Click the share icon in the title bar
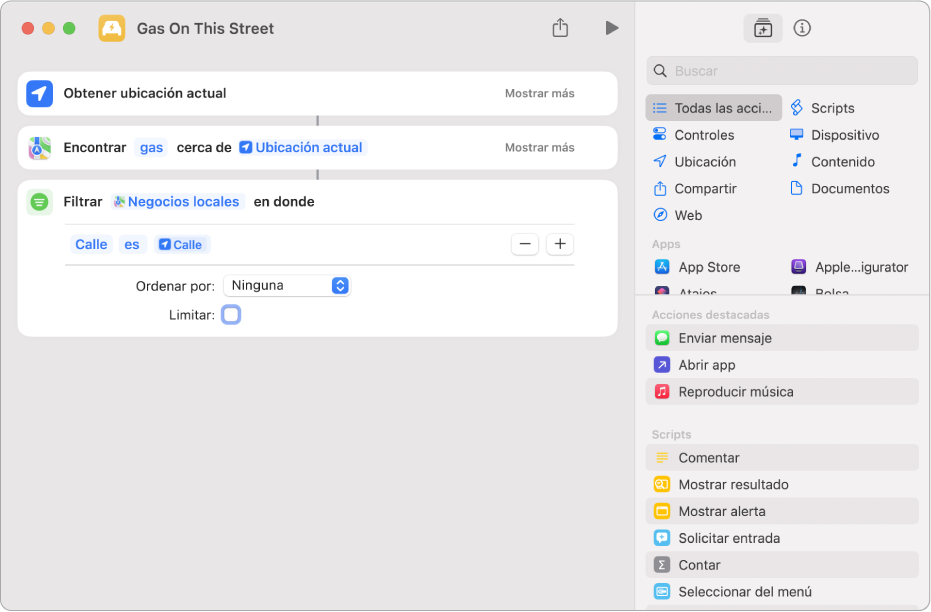This screenshot has width=931, height=612. (560, 27)
